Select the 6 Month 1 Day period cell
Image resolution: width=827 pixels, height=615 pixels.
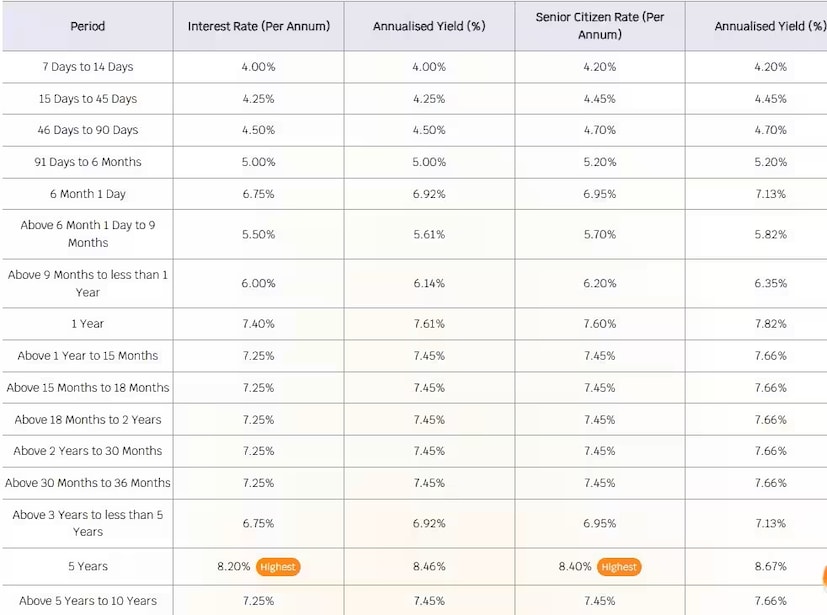pos(88,194)
